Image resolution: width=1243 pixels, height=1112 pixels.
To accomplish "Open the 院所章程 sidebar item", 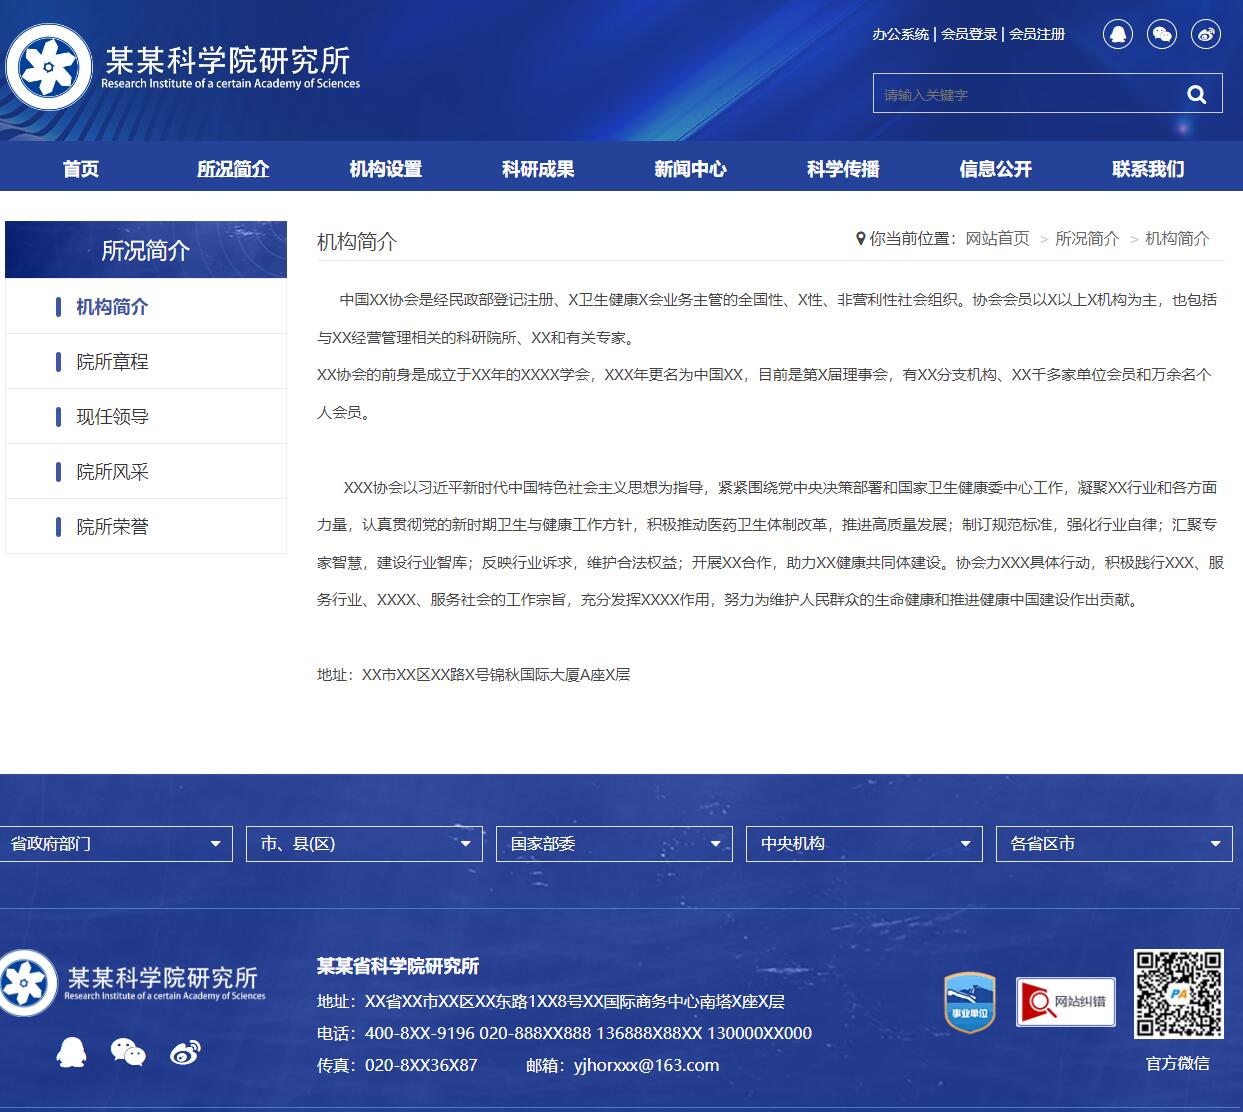I will coord(113,362).
